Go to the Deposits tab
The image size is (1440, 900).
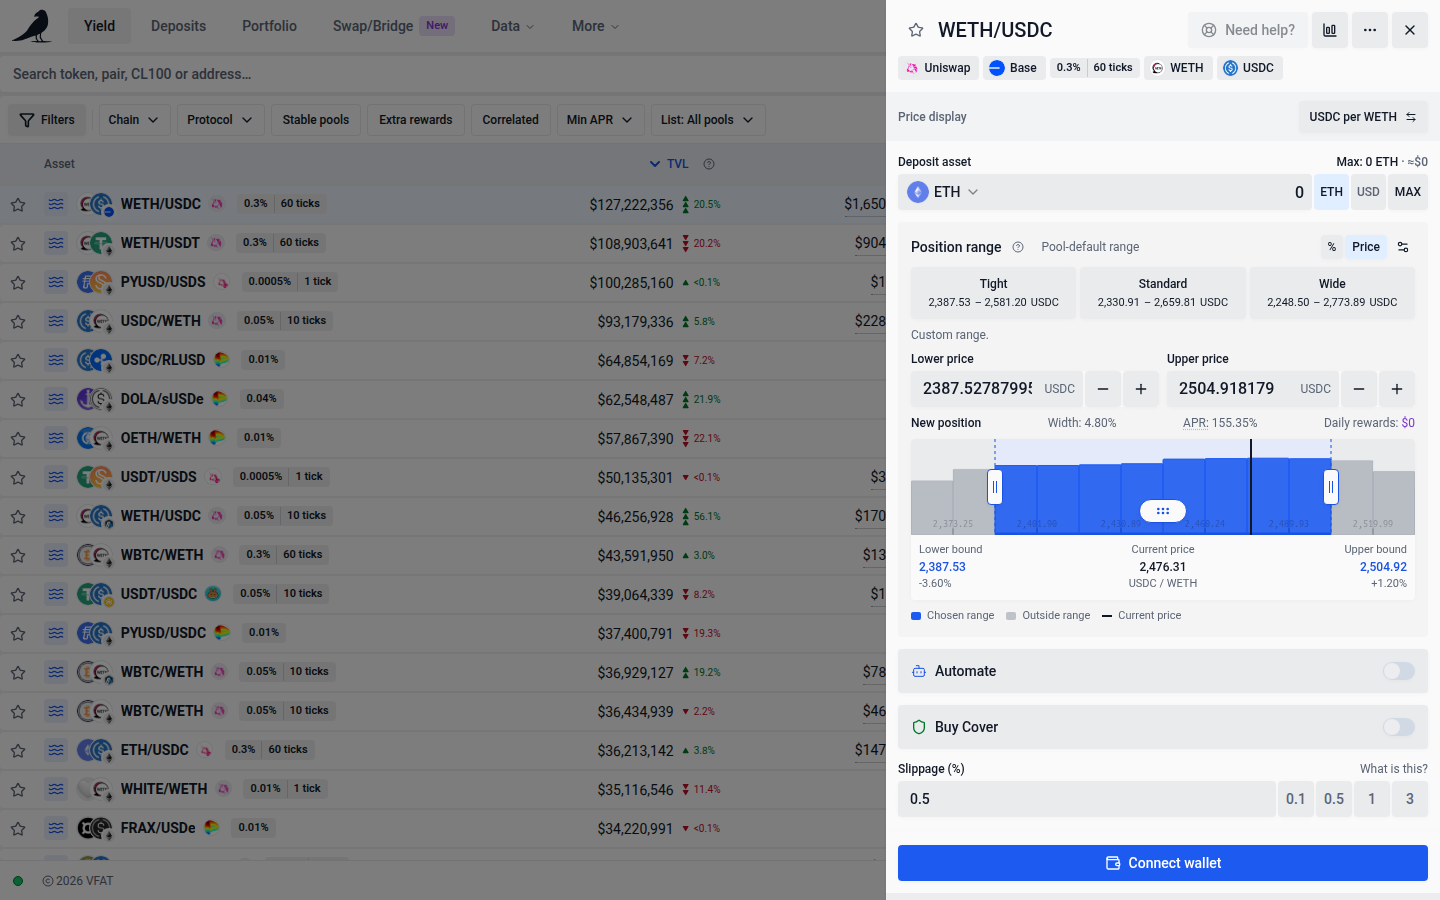point(178,26)
